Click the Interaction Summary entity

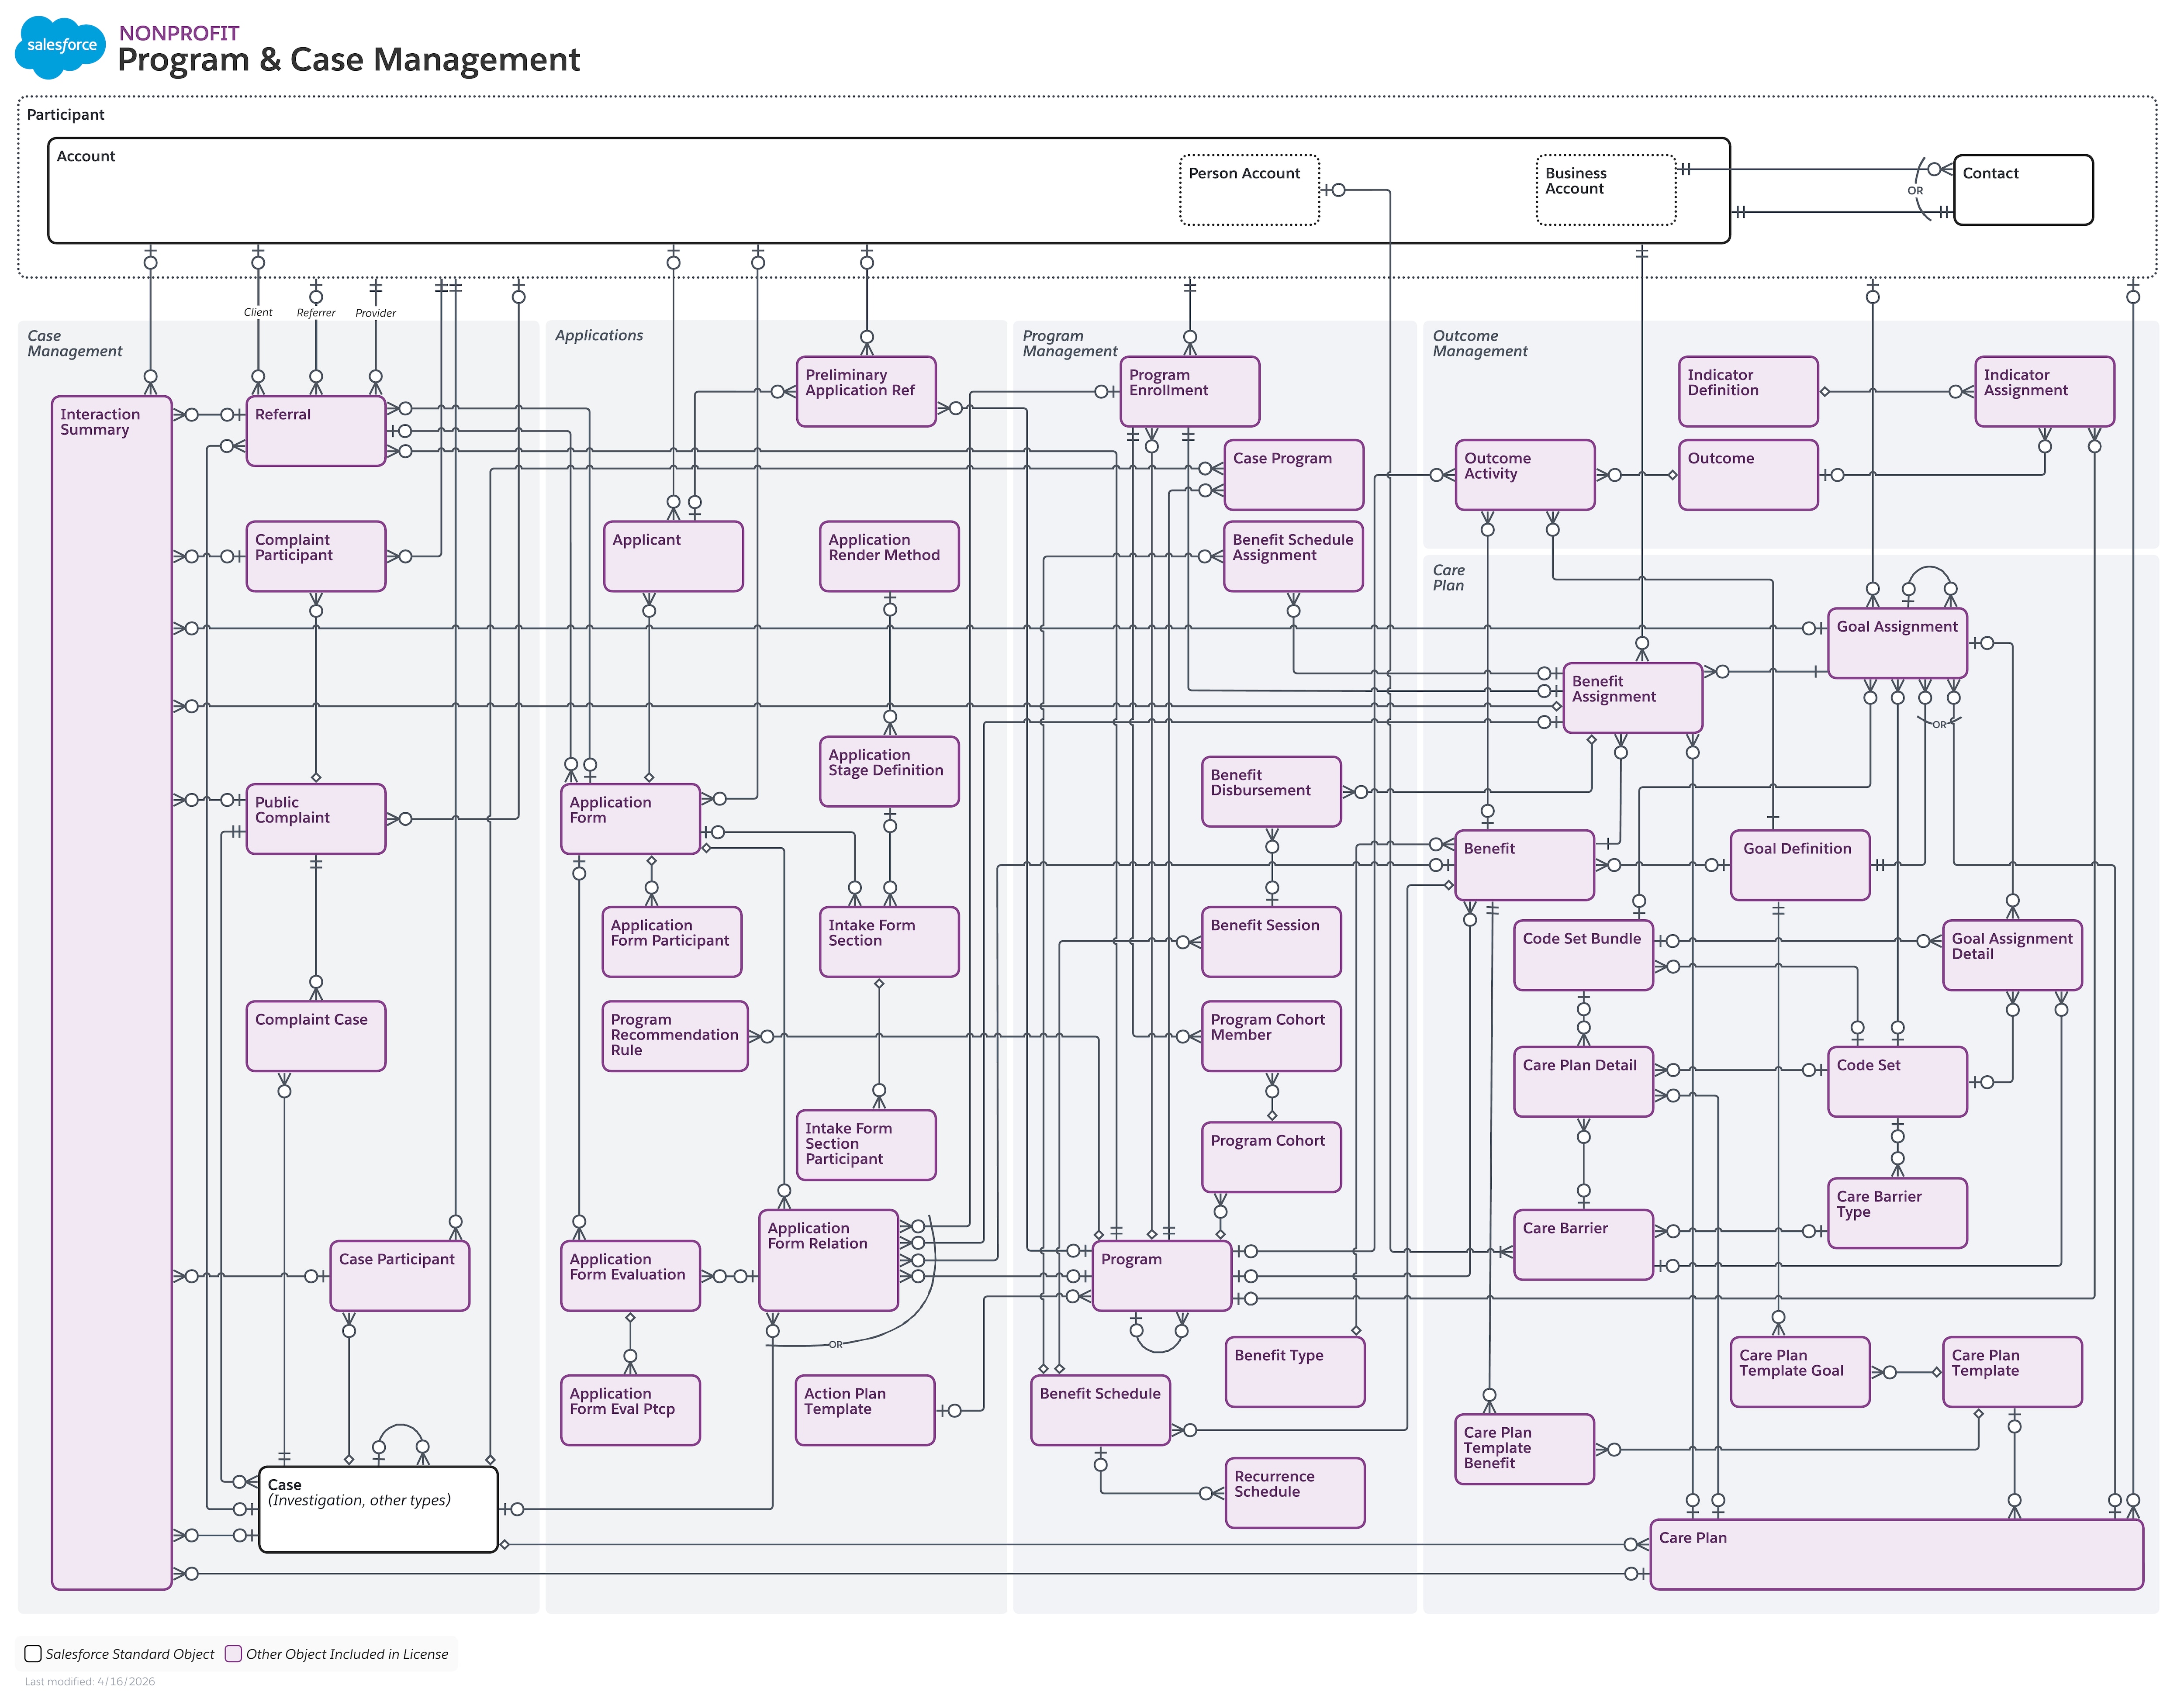112,993
